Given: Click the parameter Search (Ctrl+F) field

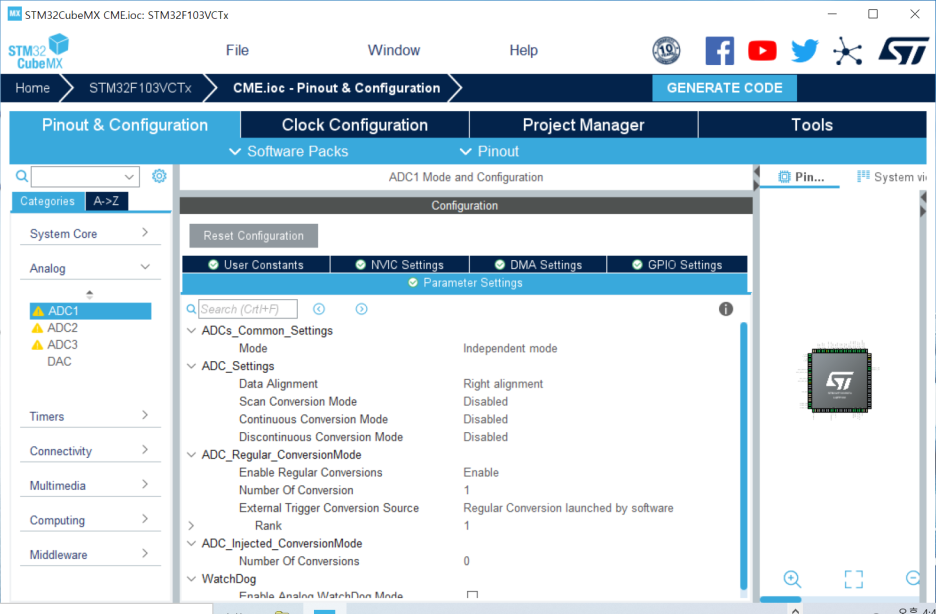Looking at the screenshot, I should click(248, 309).
